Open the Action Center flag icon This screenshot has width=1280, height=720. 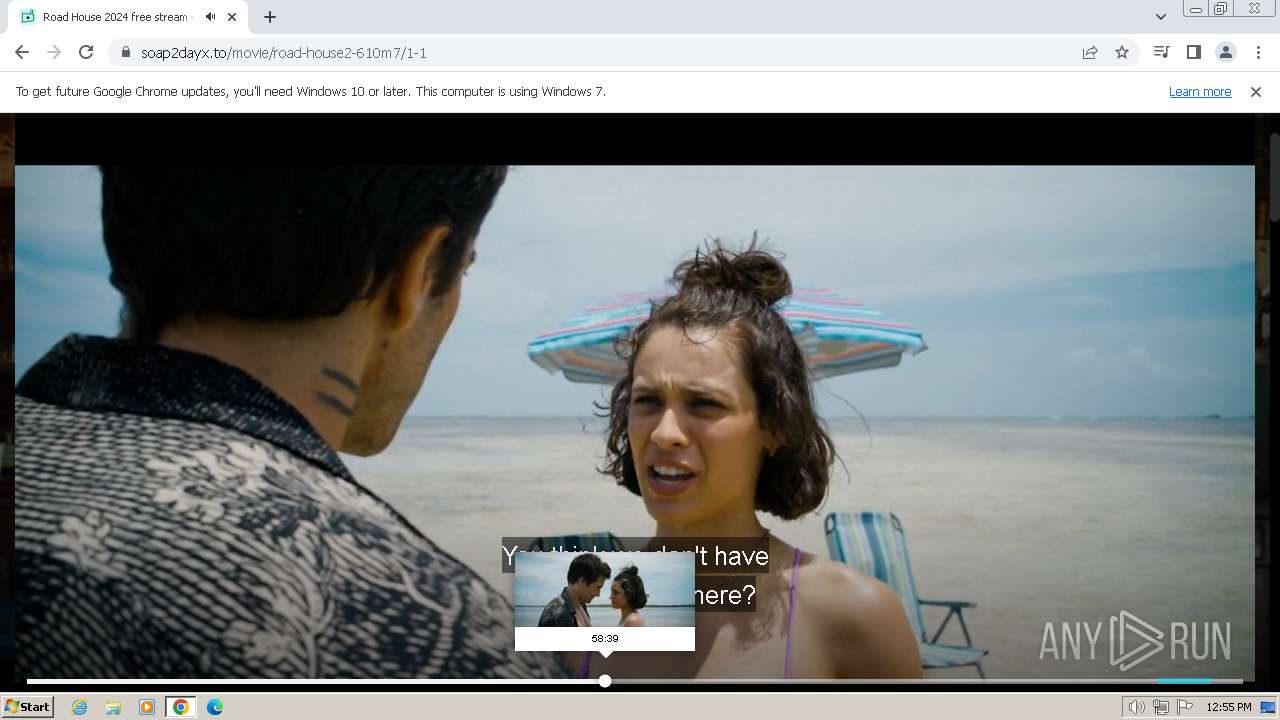coord(1185,707)
